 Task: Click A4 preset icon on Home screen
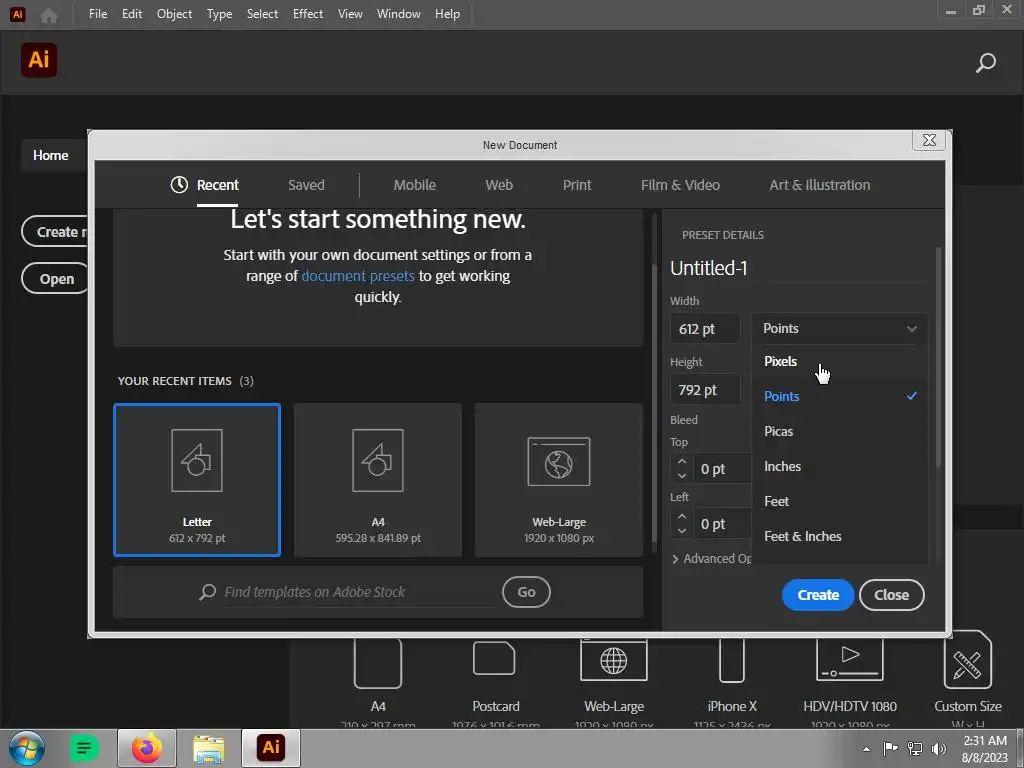[x=377, y=663]
